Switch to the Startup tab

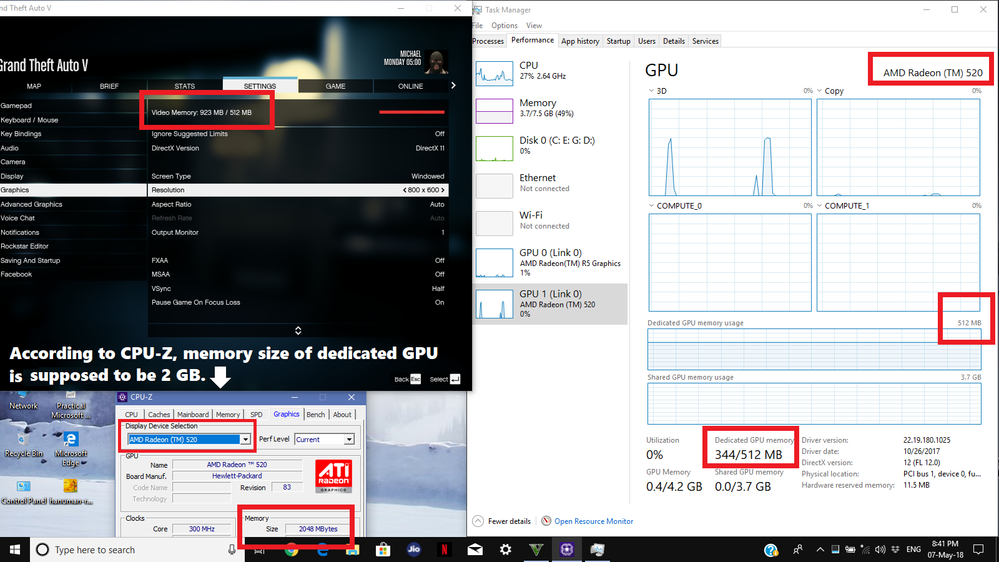point(618,41)
